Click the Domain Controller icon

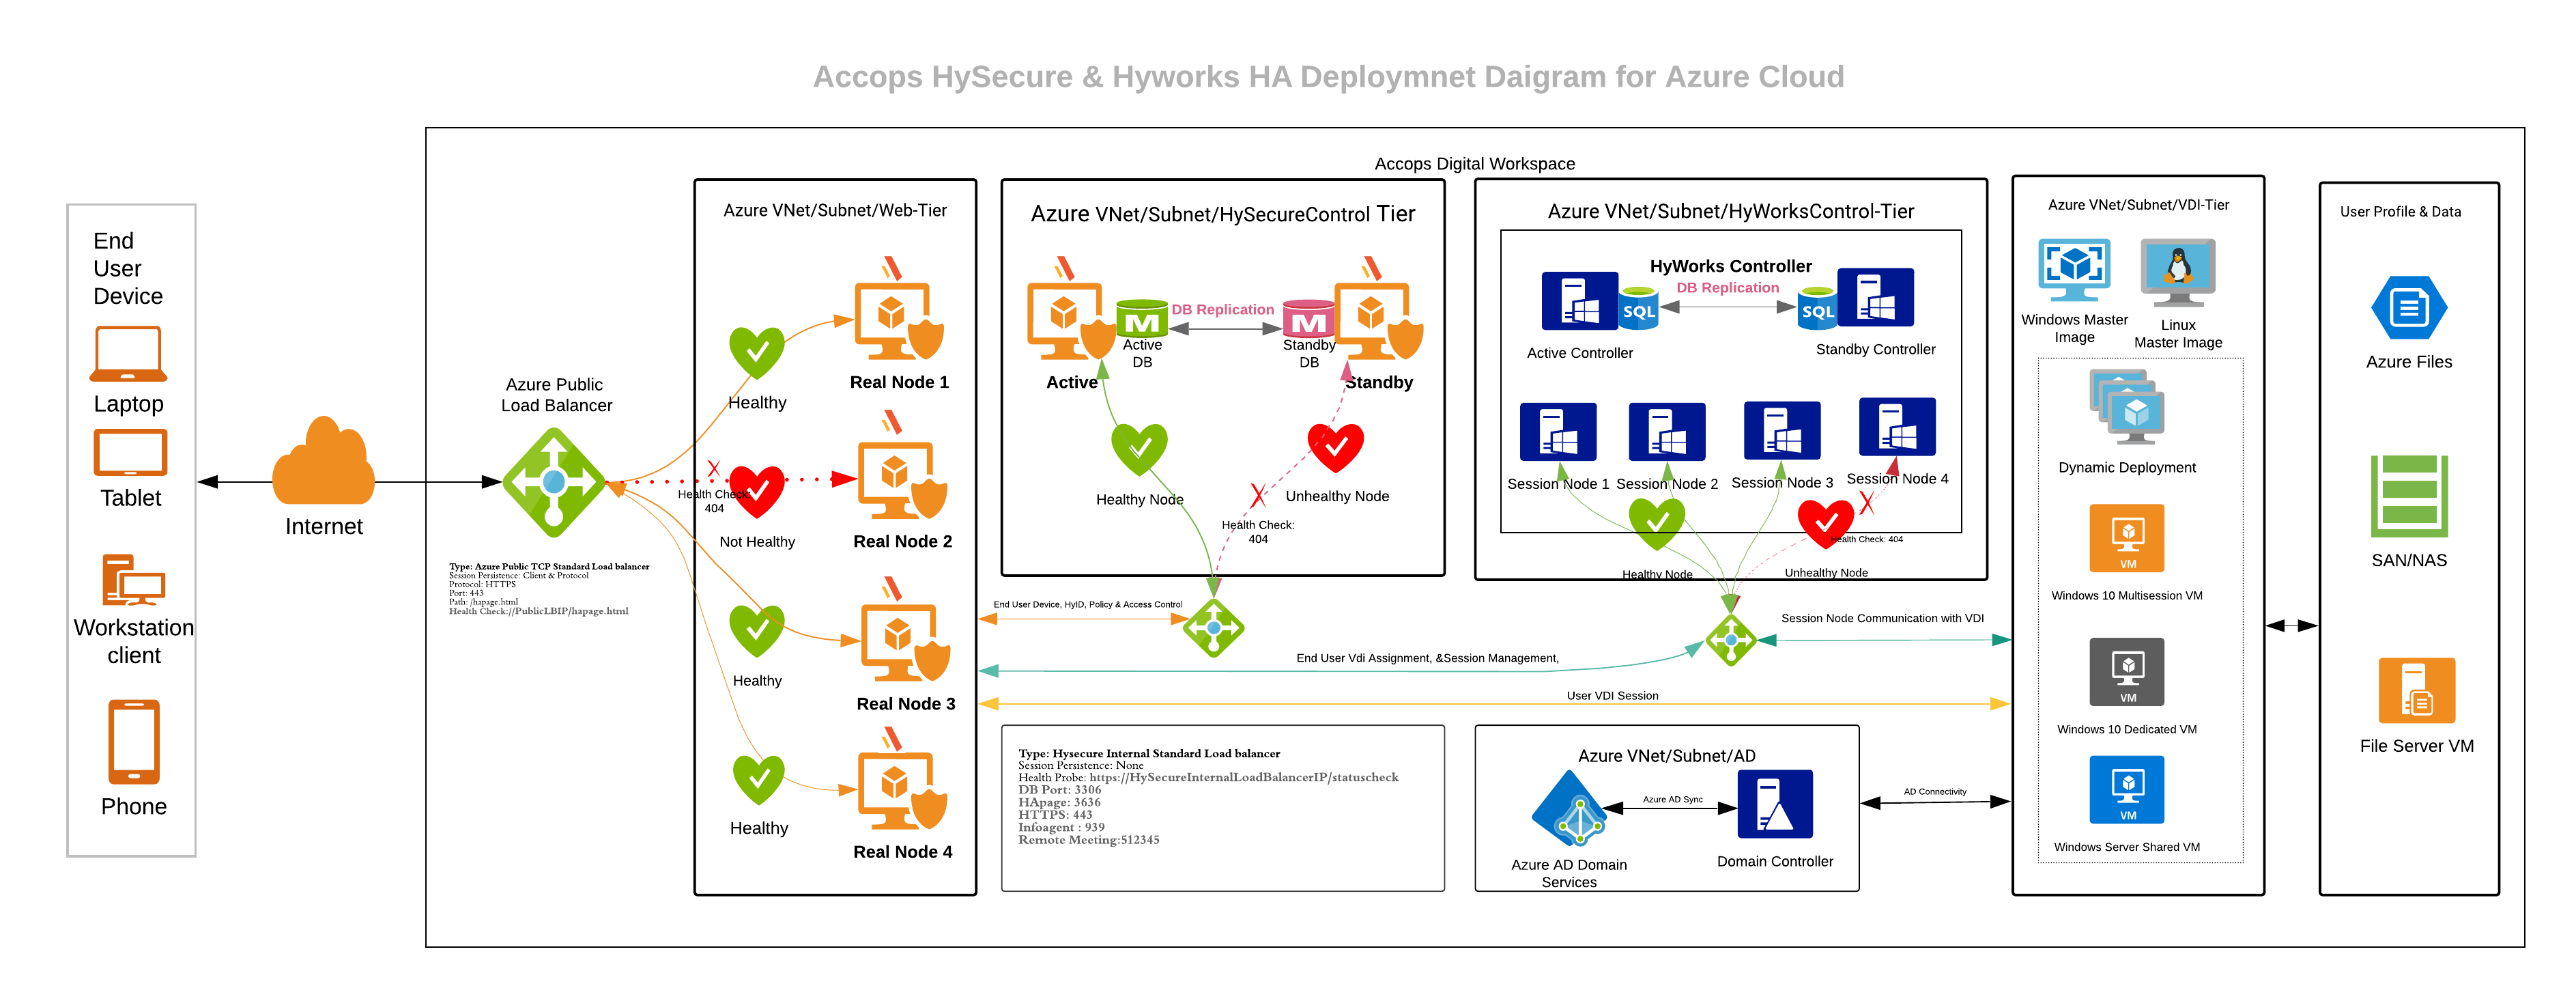[x=1775, y=804]
